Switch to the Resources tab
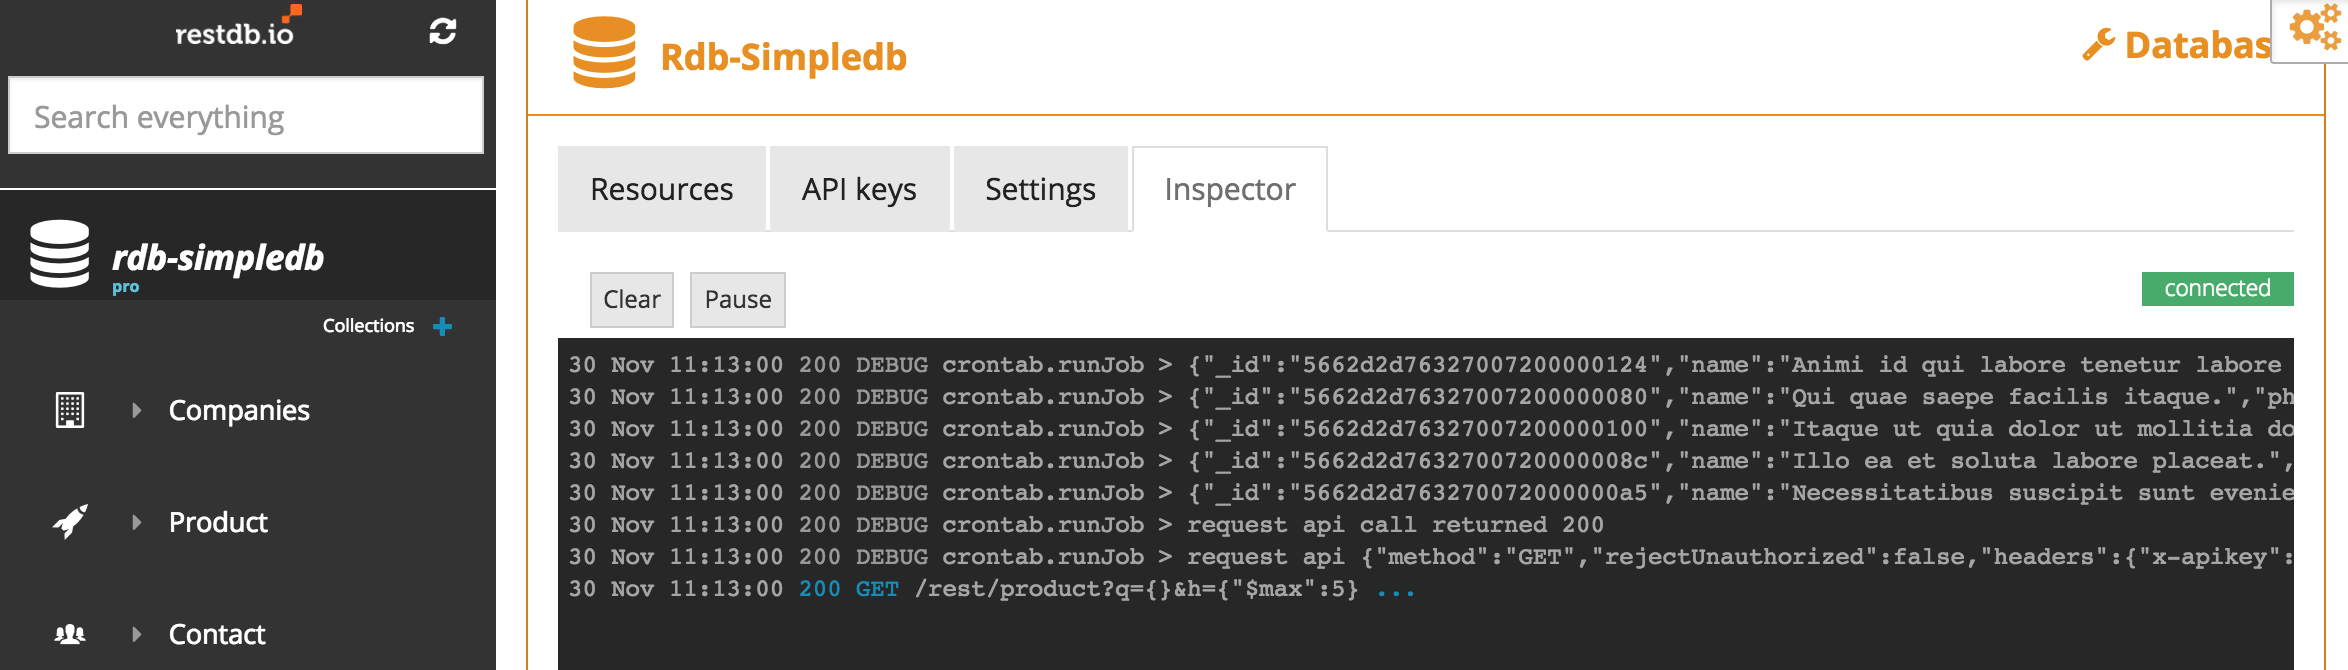The height and width of the screenshot is (670, 2348). (662, 189)
